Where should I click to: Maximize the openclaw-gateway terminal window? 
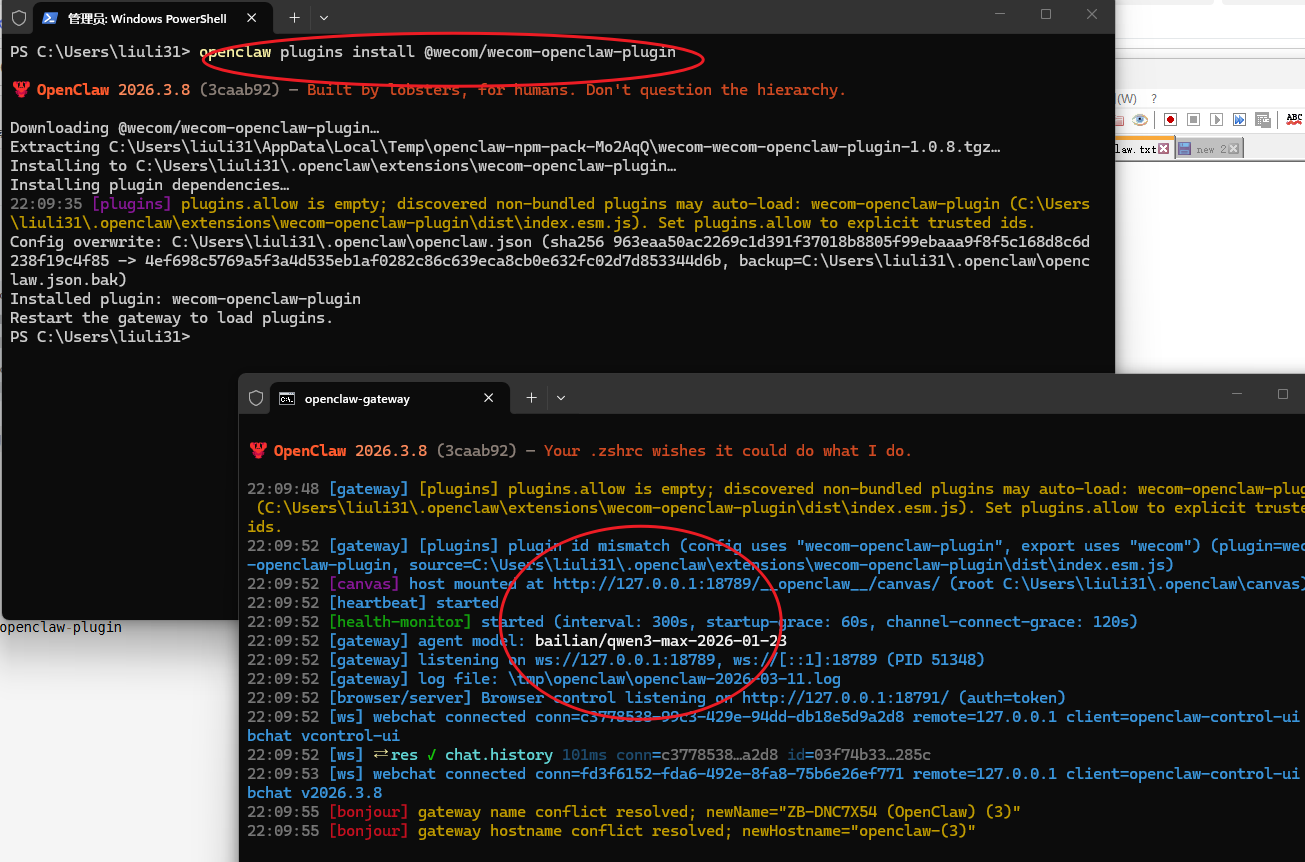click(1283, 394)
